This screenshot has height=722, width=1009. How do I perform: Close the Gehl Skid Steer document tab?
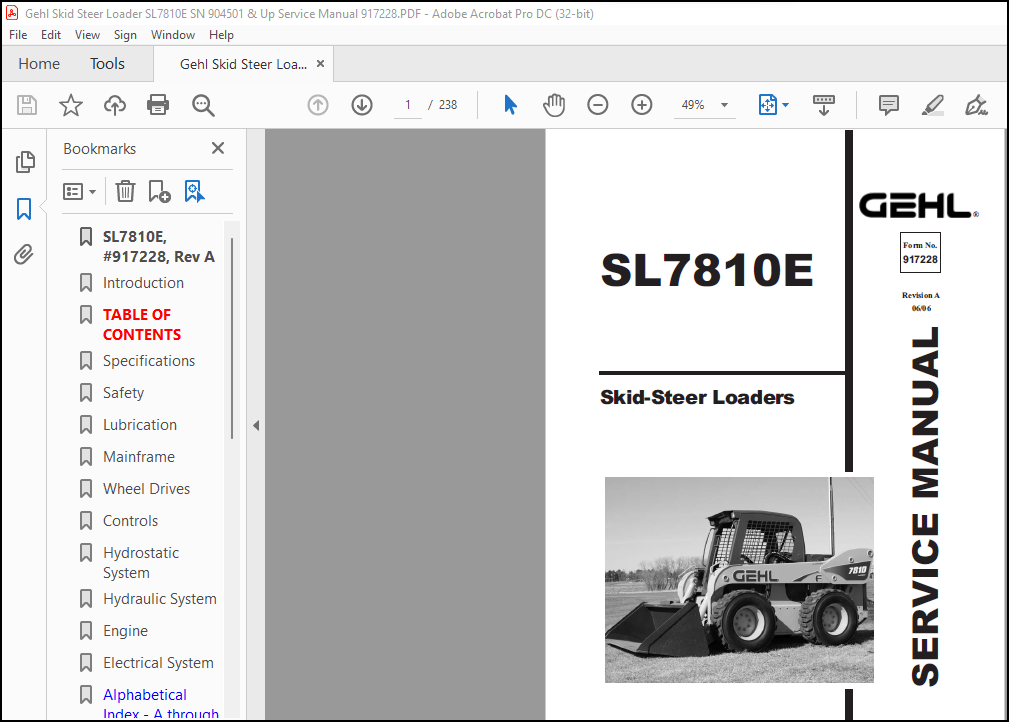[320, 64]
